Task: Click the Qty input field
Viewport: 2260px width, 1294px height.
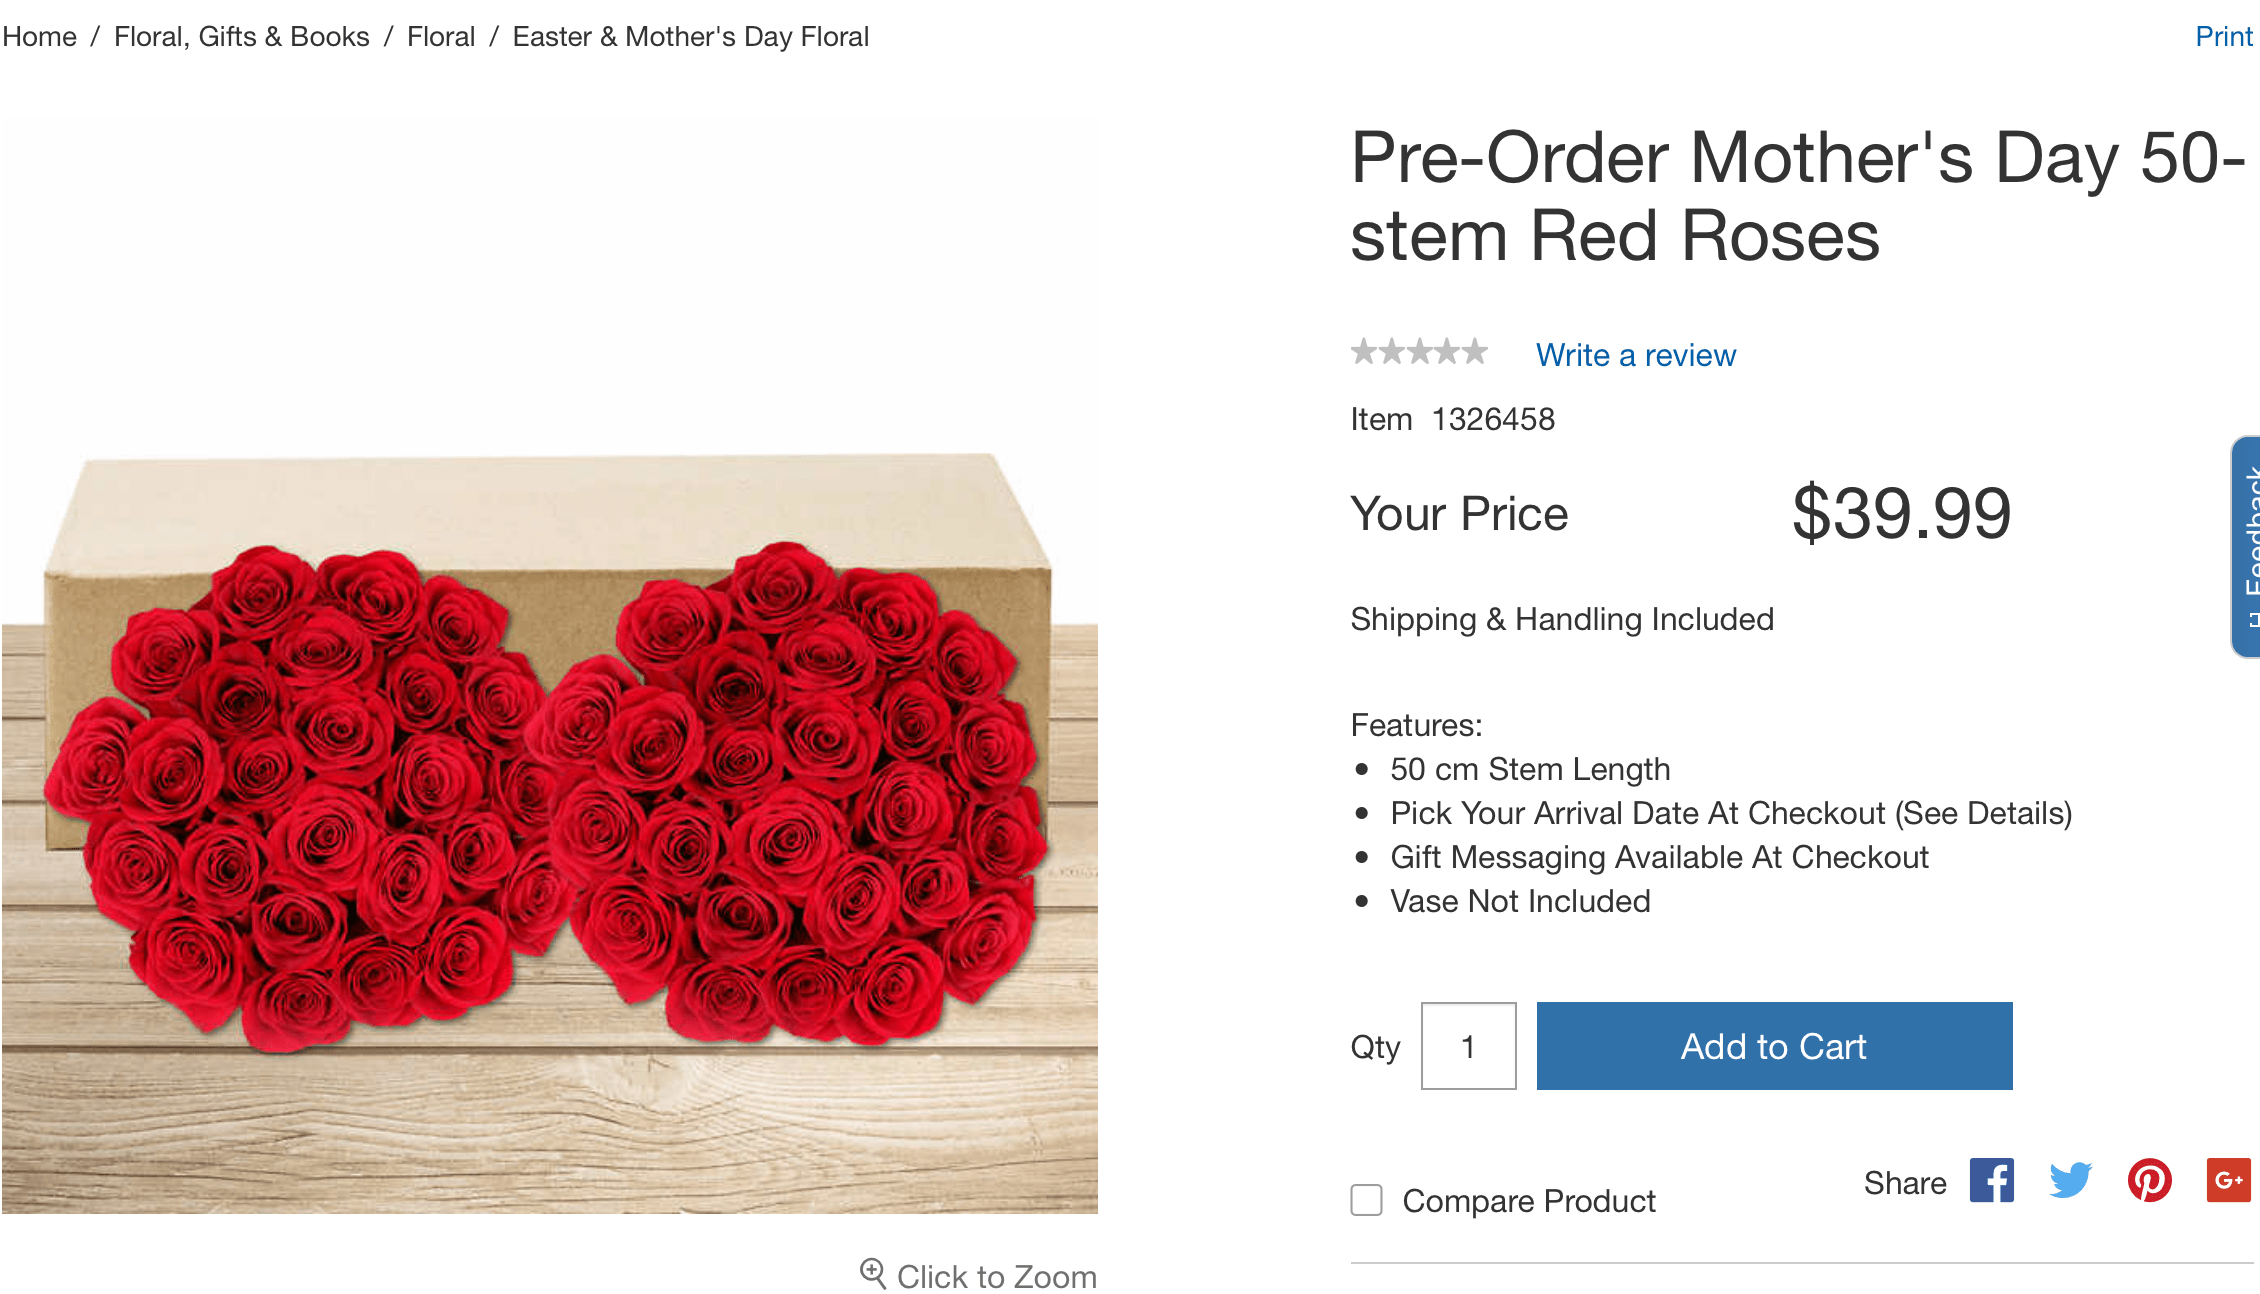Action: [1468, 1046]
